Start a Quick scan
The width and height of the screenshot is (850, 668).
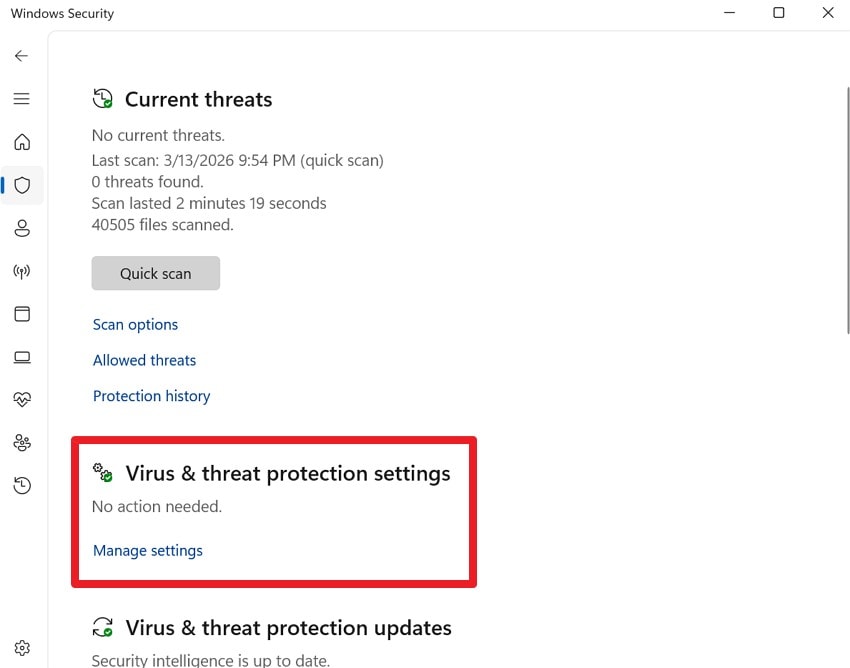[155, 273]
